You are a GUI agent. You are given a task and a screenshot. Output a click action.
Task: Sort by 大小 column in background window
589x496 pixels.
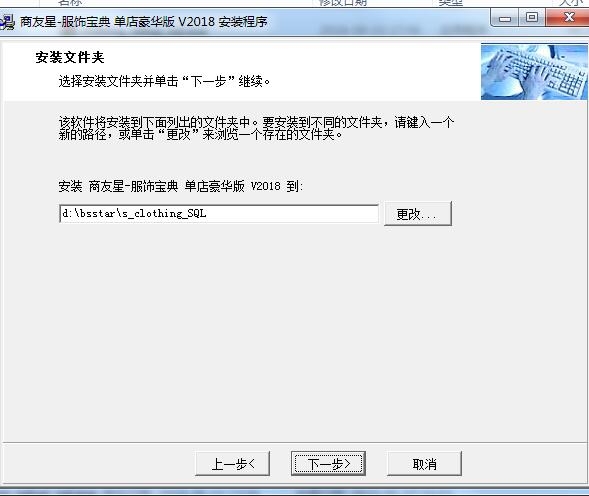[570, 3]
